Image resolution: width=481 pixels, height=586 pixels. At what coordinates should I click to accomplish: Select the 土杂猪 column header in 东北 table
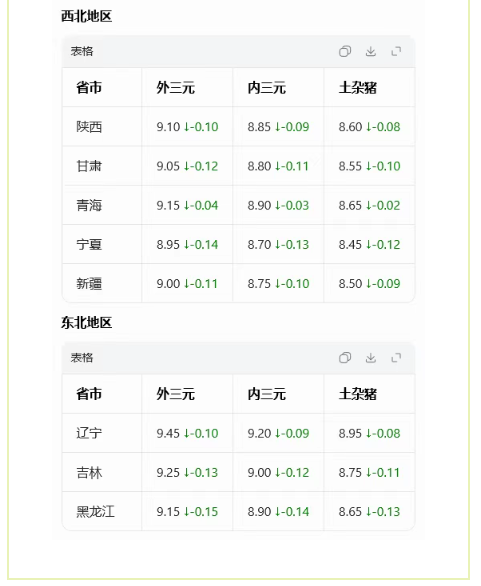(x=358, y=394)
